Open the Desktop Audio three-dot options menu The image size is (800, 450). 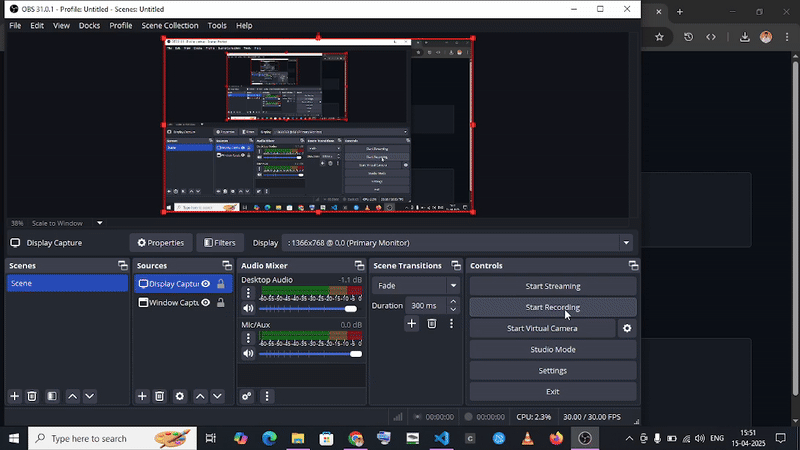click(248, 294)
